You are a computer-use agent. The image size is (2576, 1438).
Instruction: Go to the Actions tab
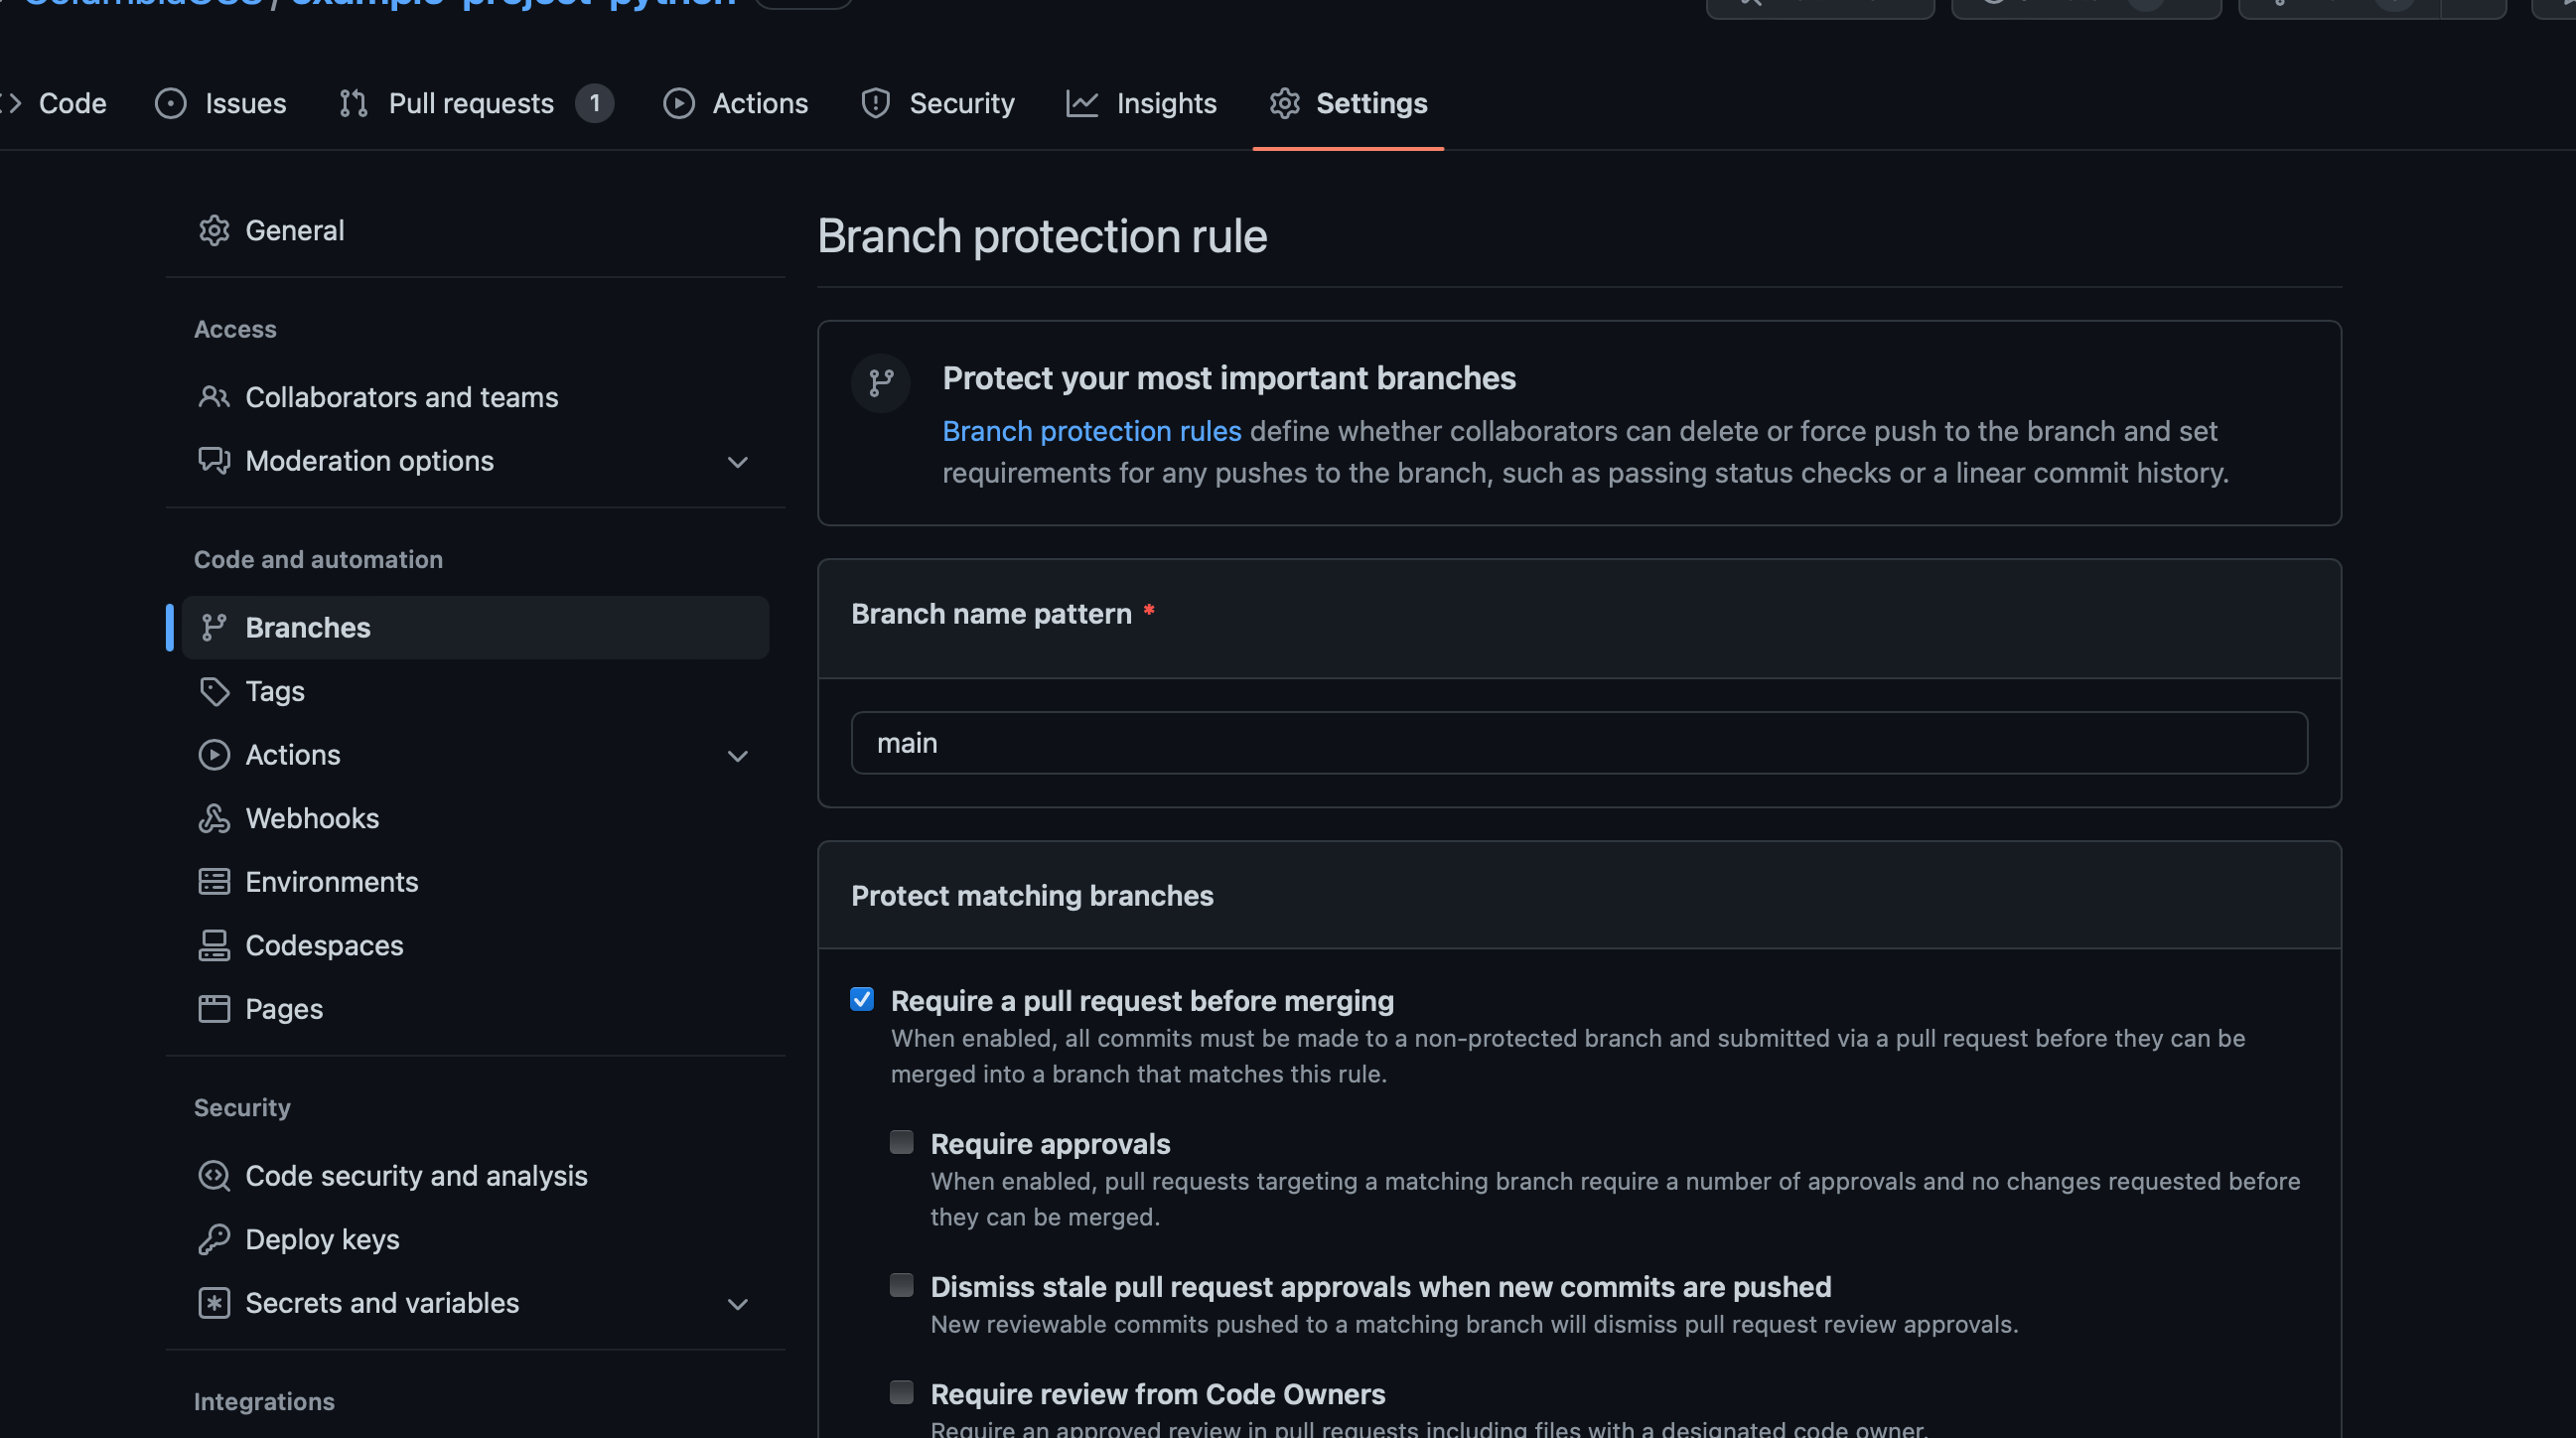pyautogui.click(x=736, y=103)
